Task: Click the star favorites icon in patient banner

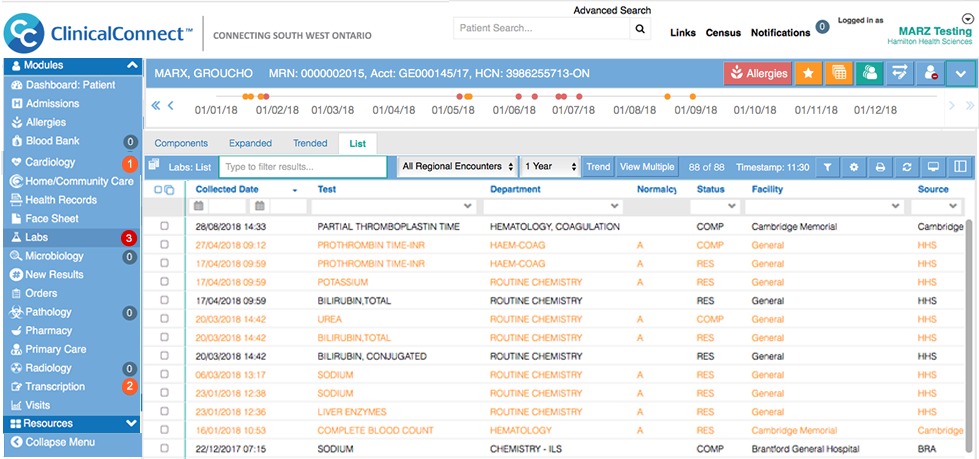Action: (x=808, y=74)
